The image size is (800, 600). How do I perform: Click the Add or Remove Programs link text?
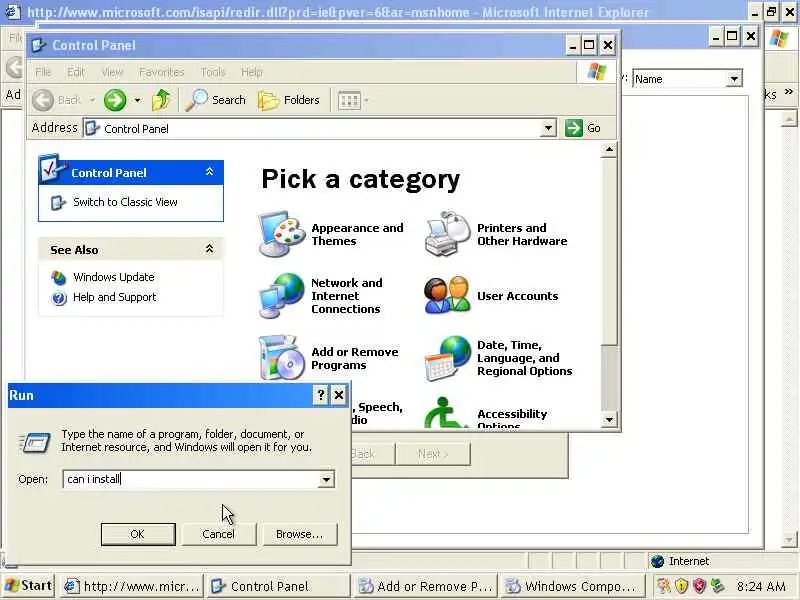pyautogui.click(x=355, y=358)
